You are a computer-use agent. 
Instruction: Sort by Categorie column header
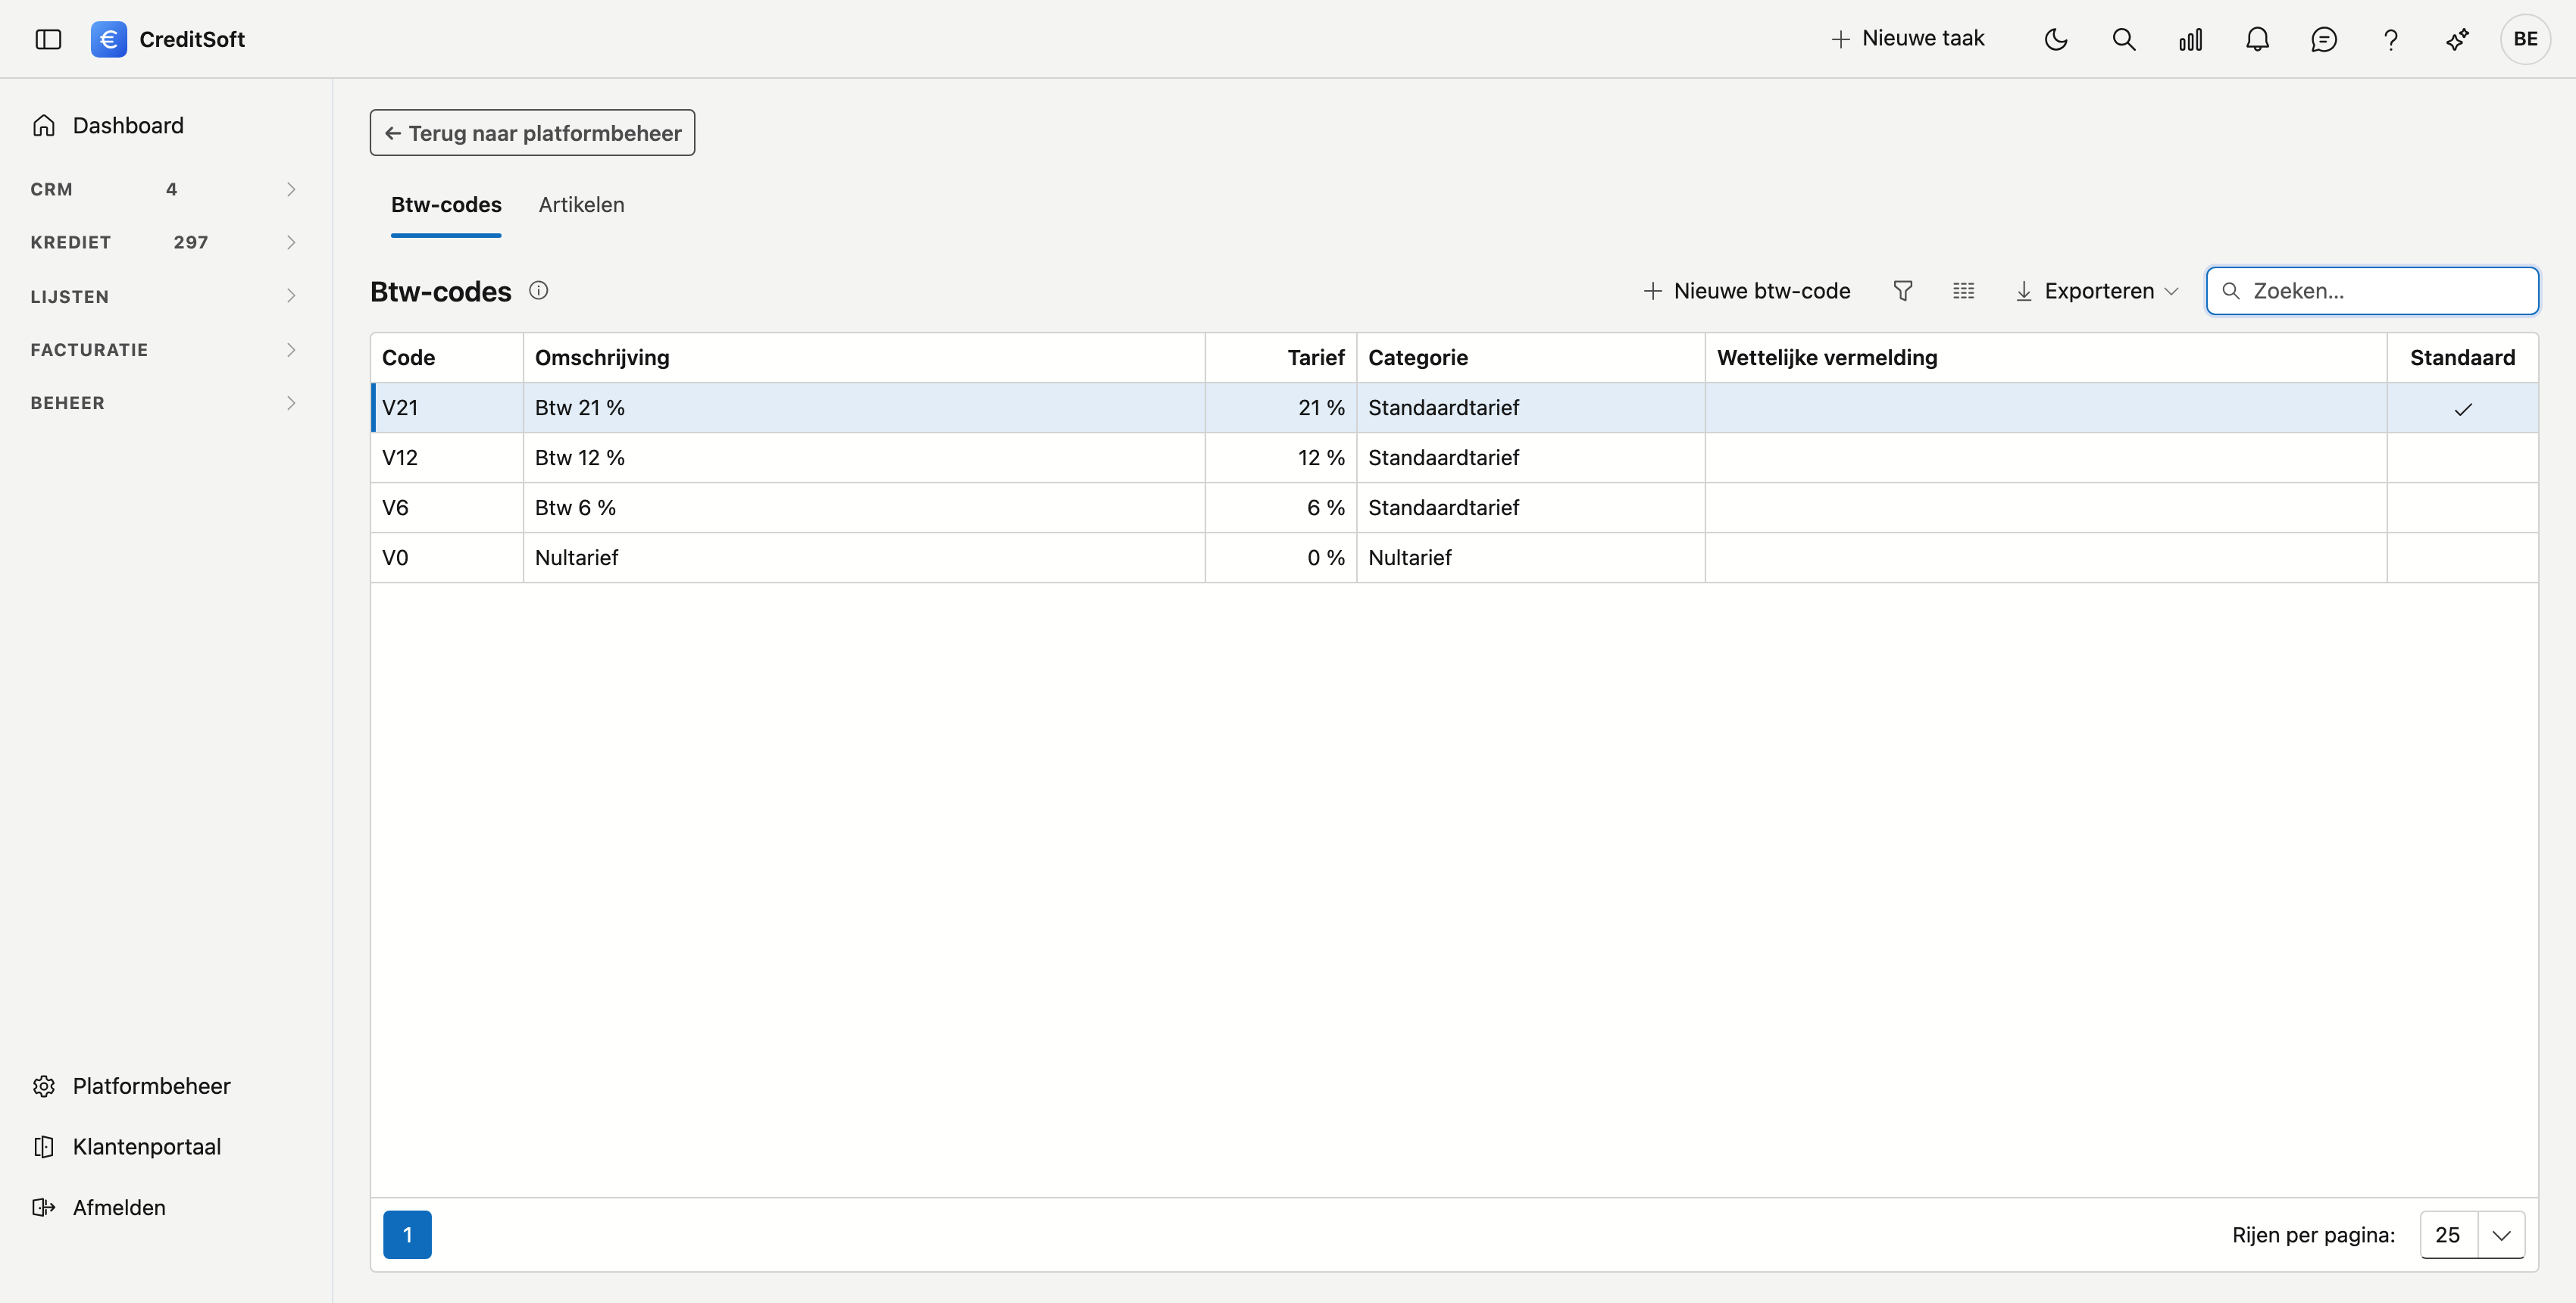1531,358
